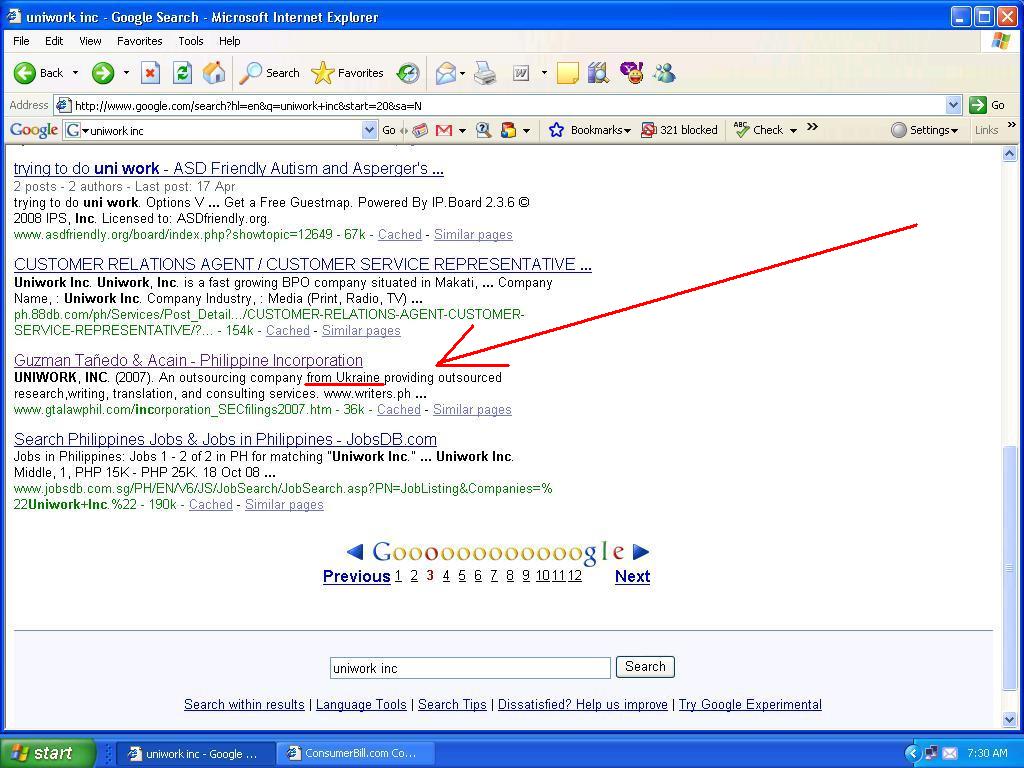This screenshot has width=1024, height=768.
Task: Open Cached link for asdfriendly.org result
Action: [x=400, y=235]
